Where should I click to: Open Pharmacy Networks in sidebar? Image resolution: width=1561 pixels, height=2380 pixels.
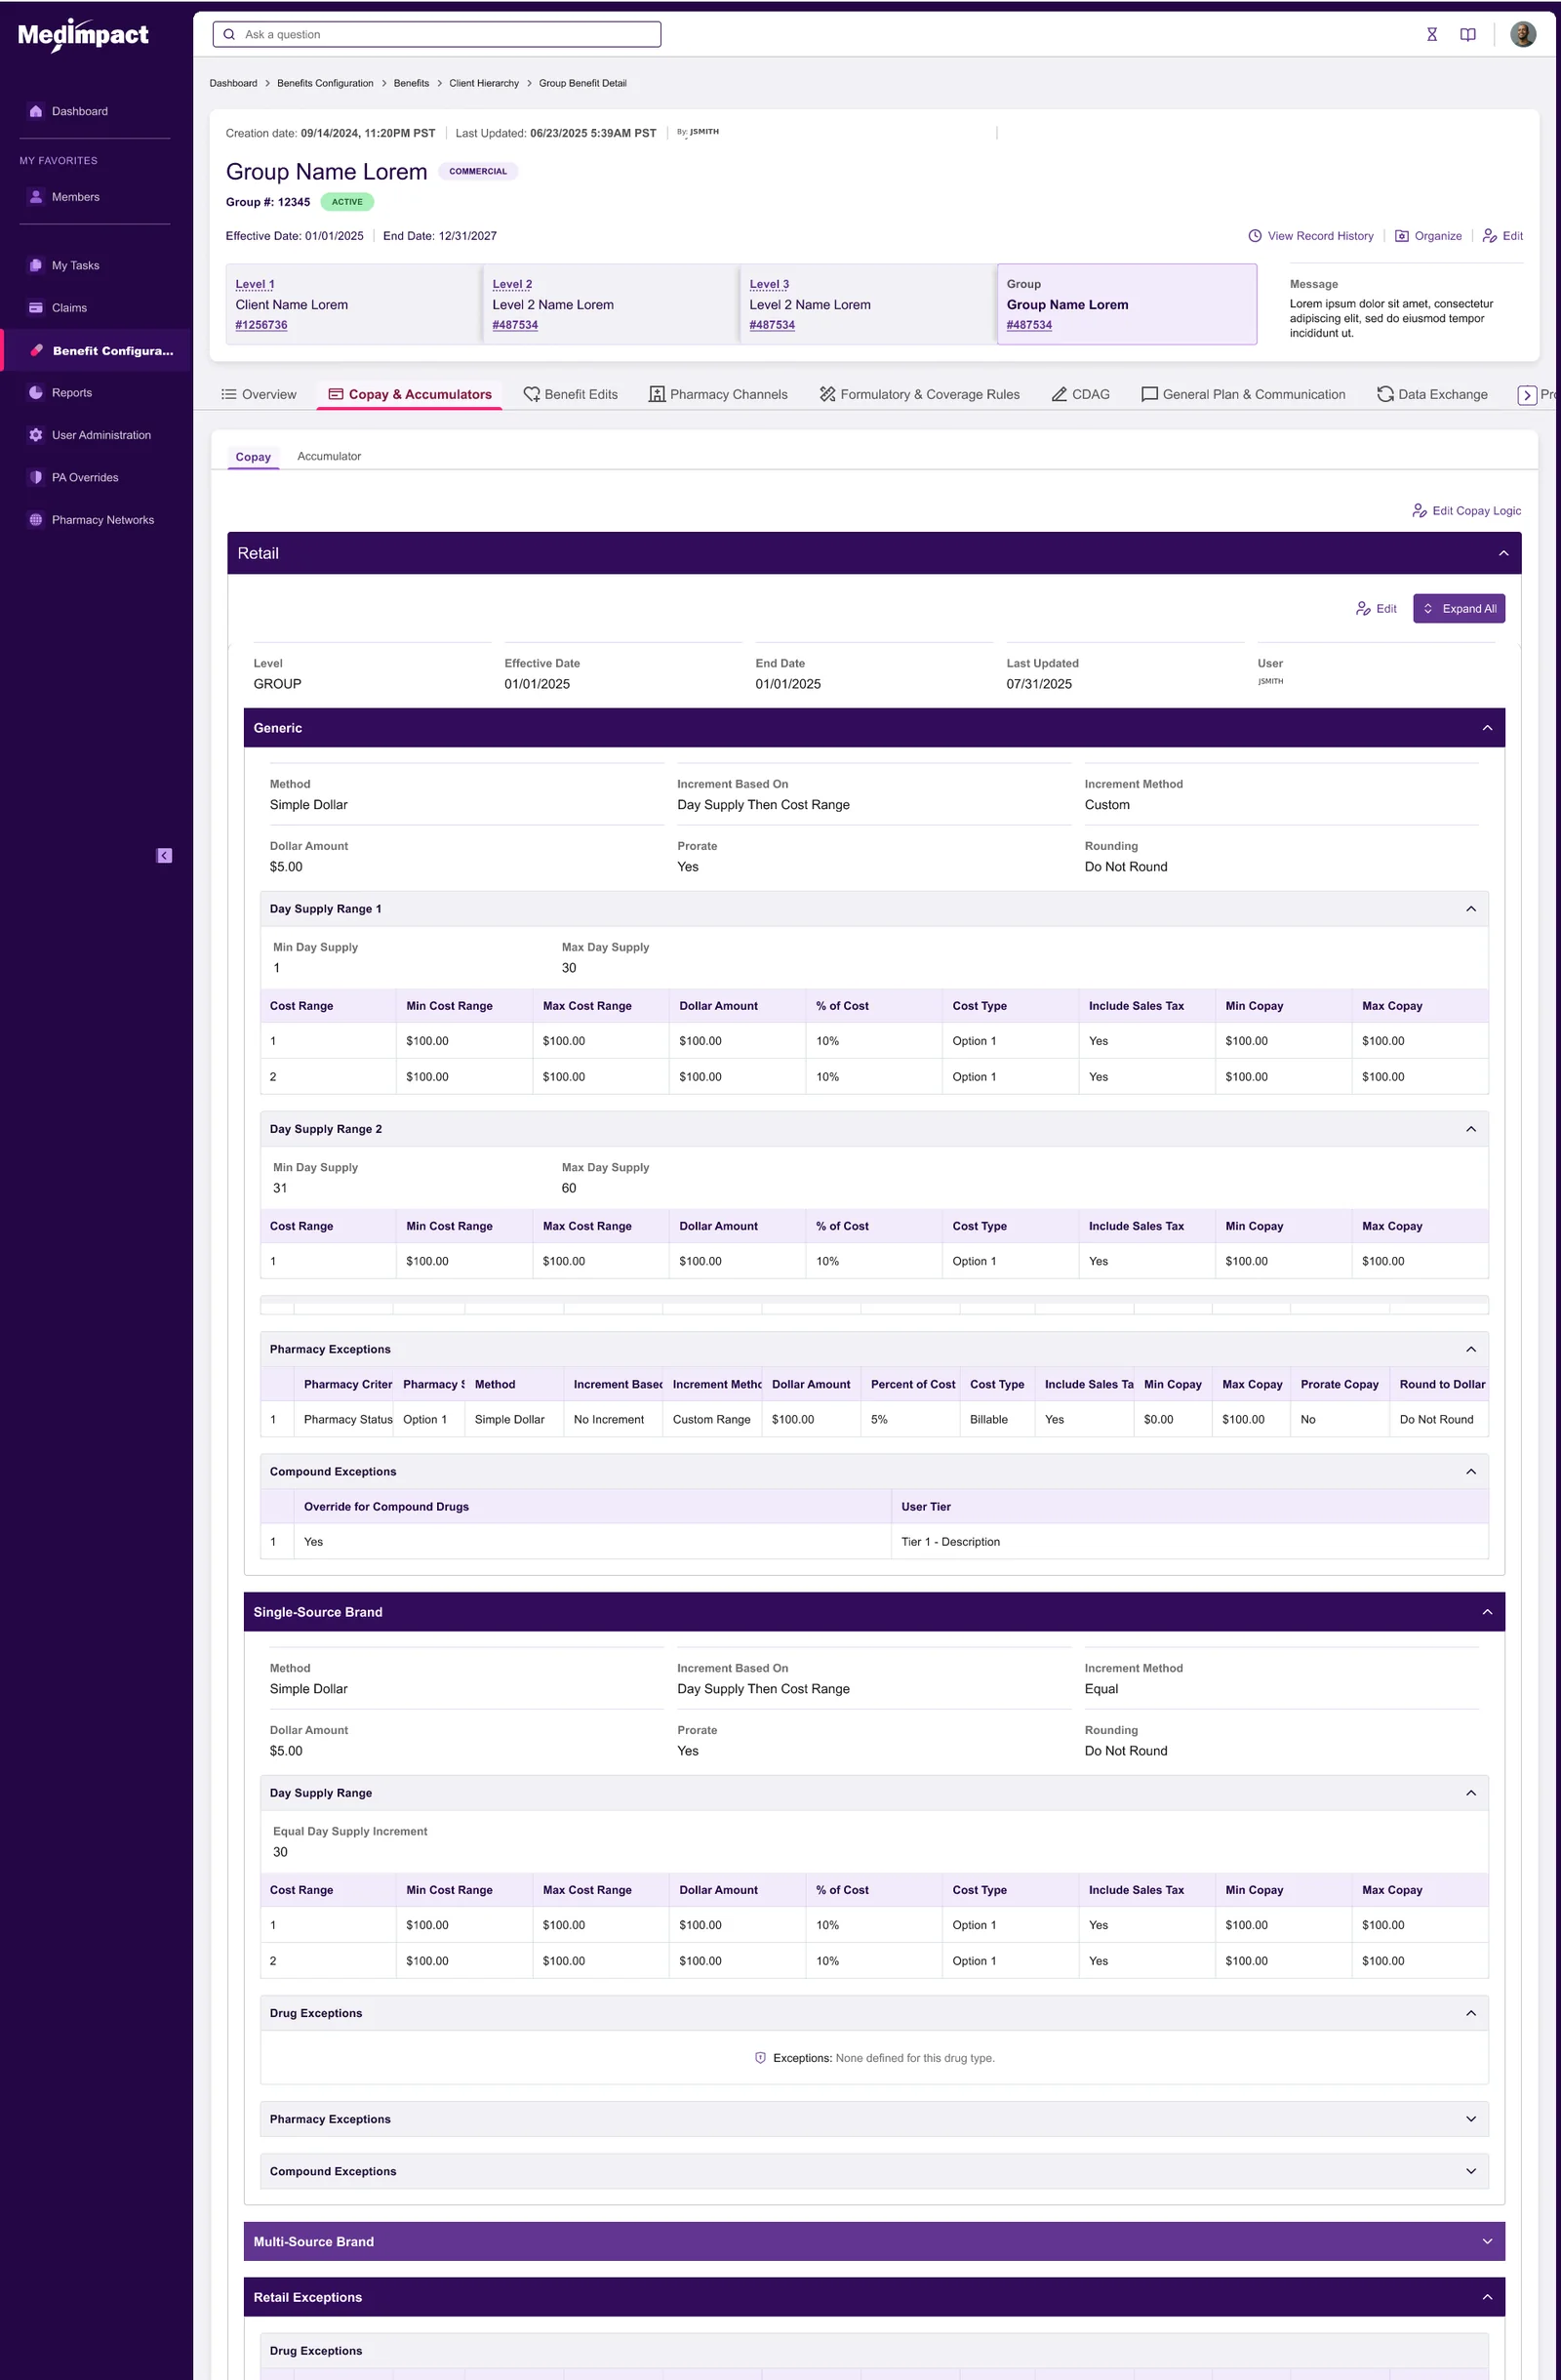pyautogui.click(x=103, y=520)
